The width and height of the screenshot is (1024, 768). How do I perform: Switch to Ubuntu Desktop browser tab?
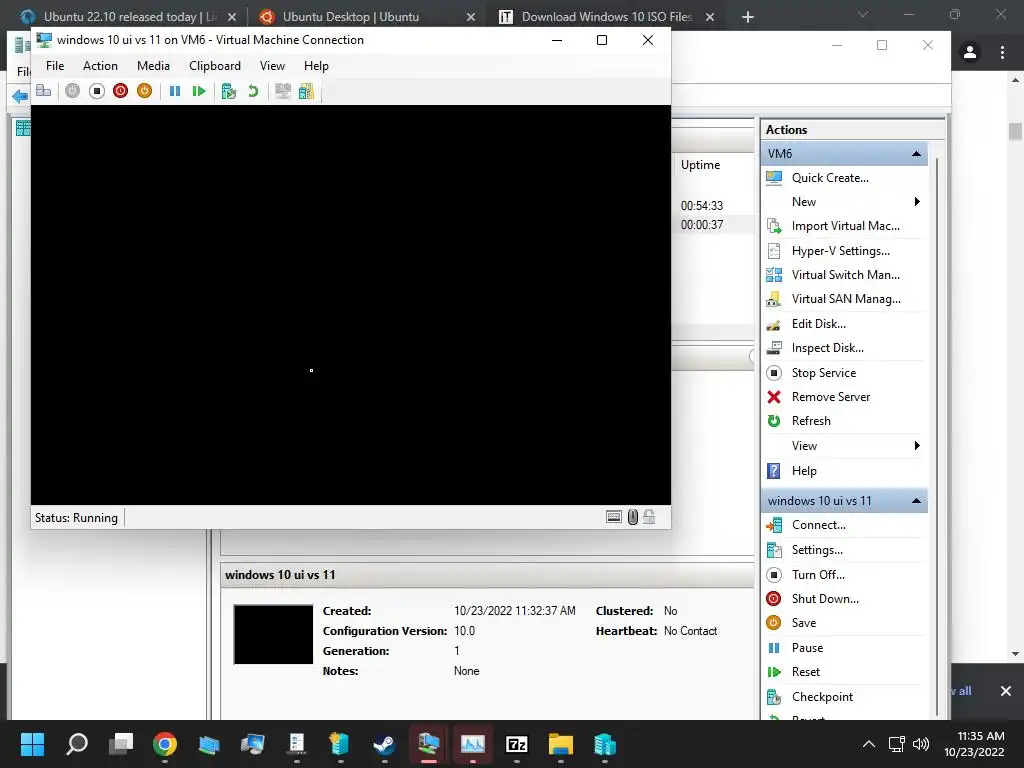(367, 16)
